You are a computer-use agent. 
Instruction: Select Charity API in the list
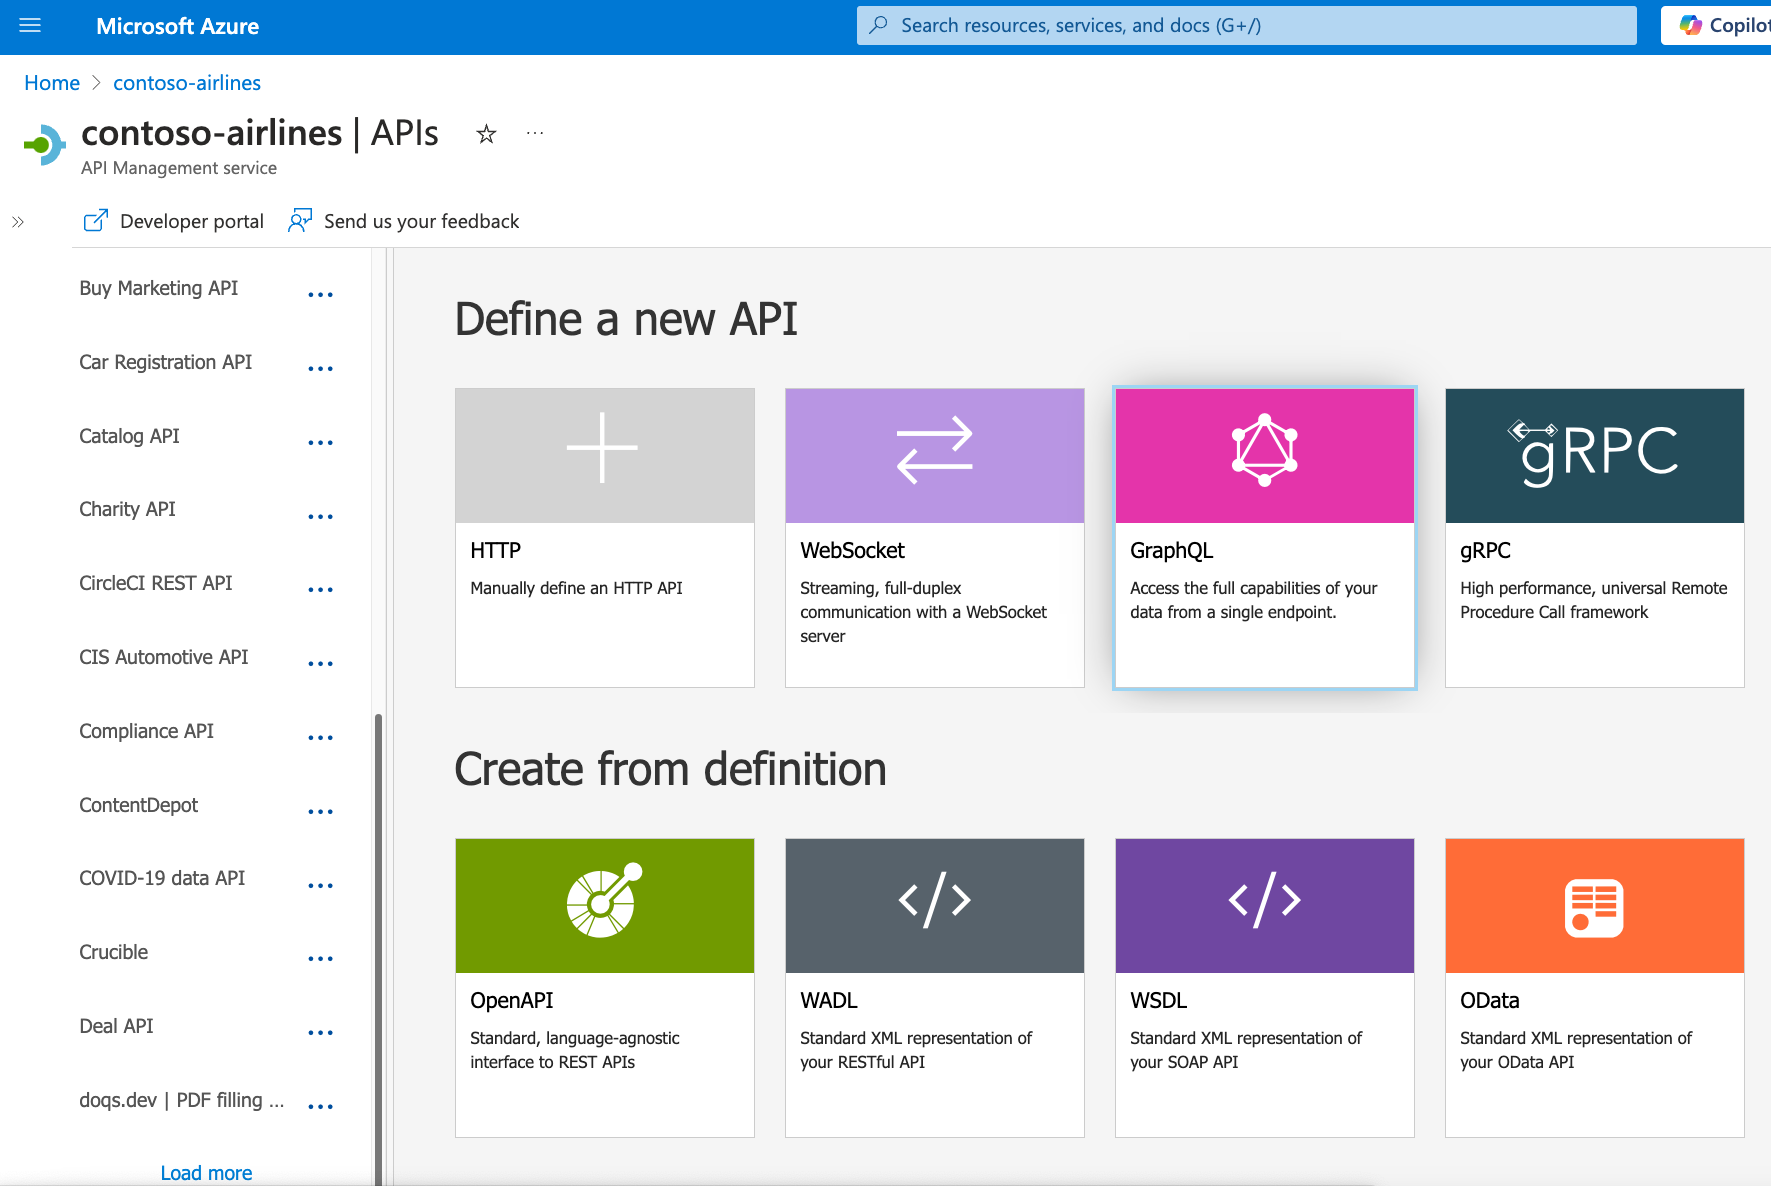[x=127, y=509]
